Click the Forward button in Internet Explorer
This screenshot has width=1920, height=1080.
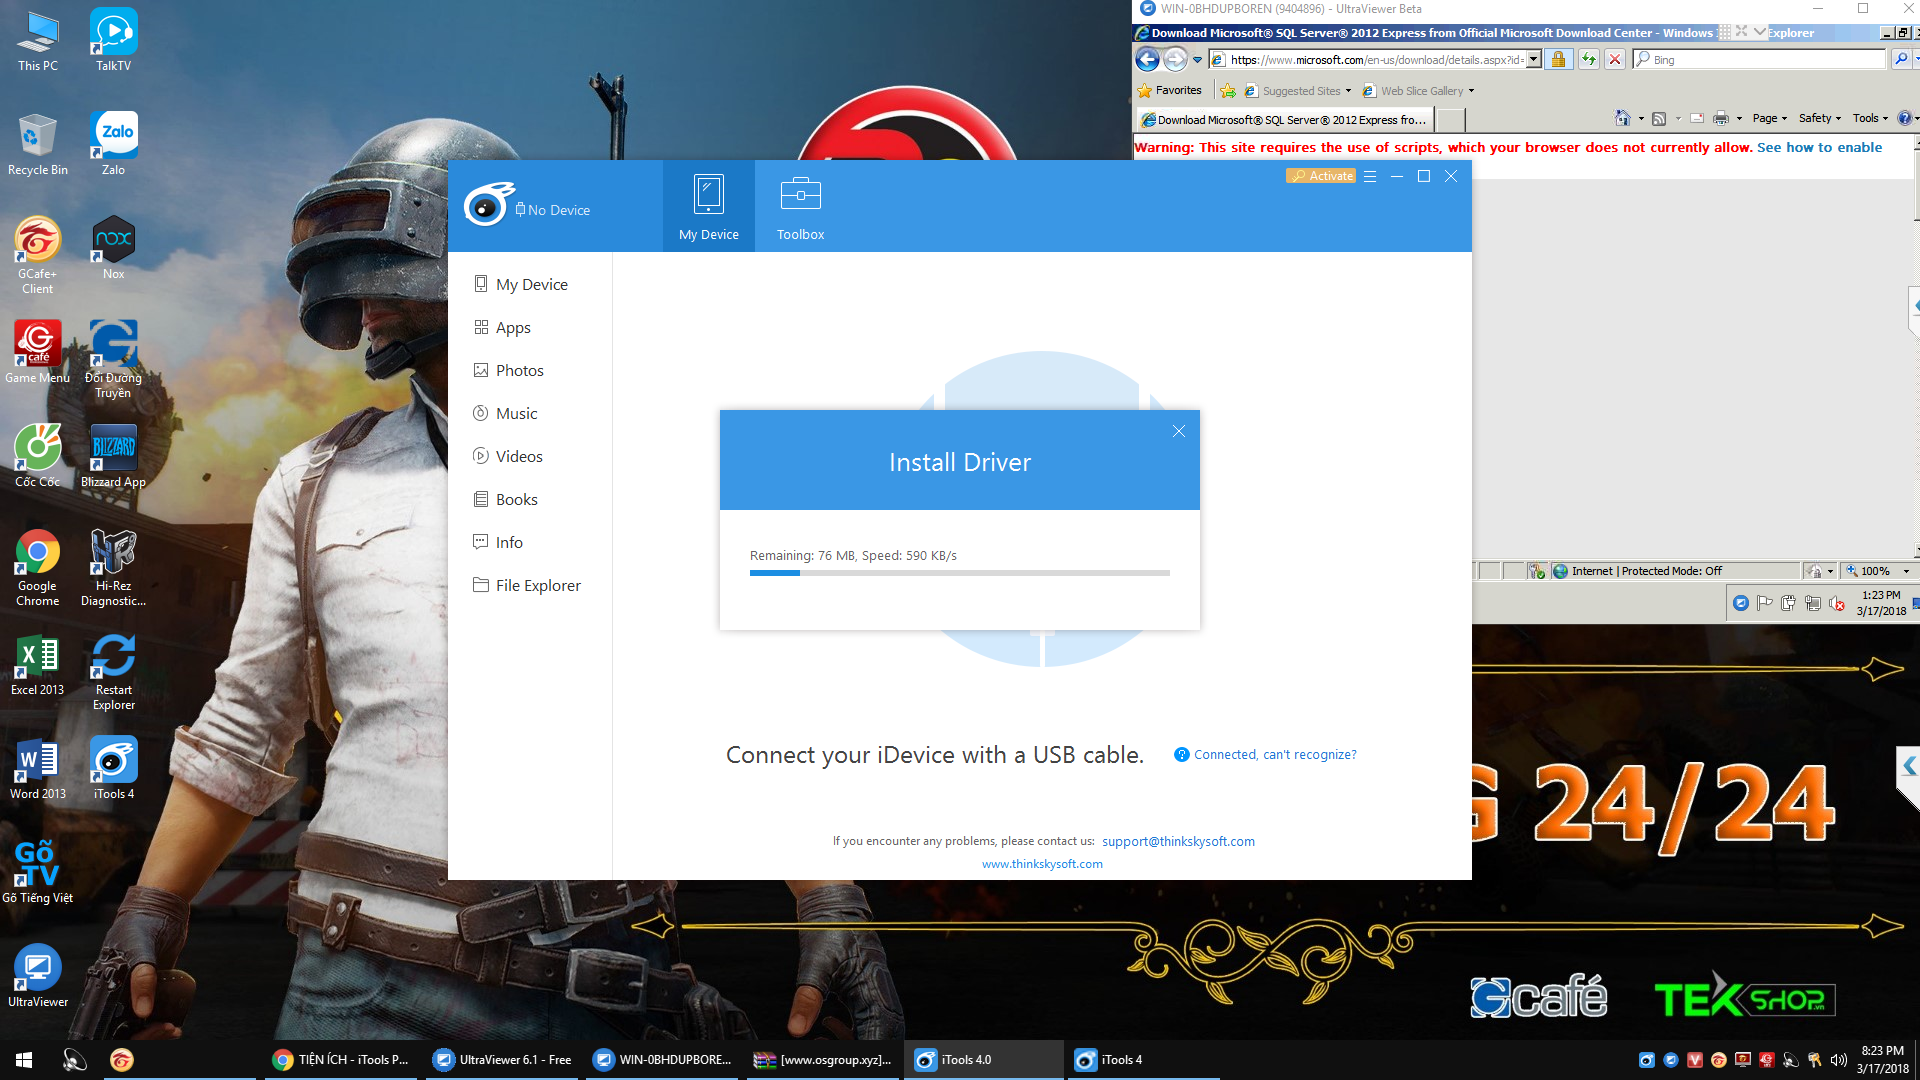tap(1175, 60)
